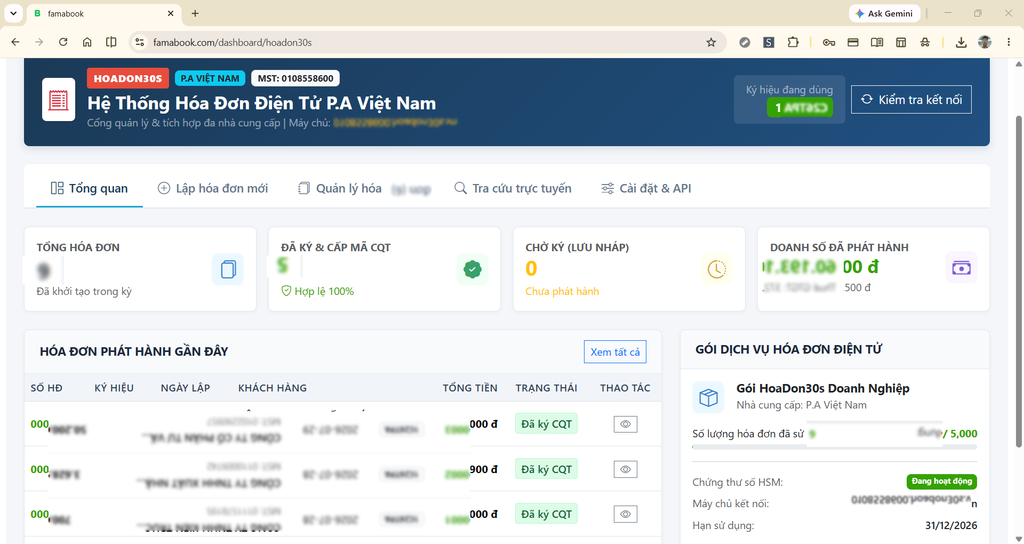
Task: Open the extensions puzzle icon
Action: tap(793, 42)
